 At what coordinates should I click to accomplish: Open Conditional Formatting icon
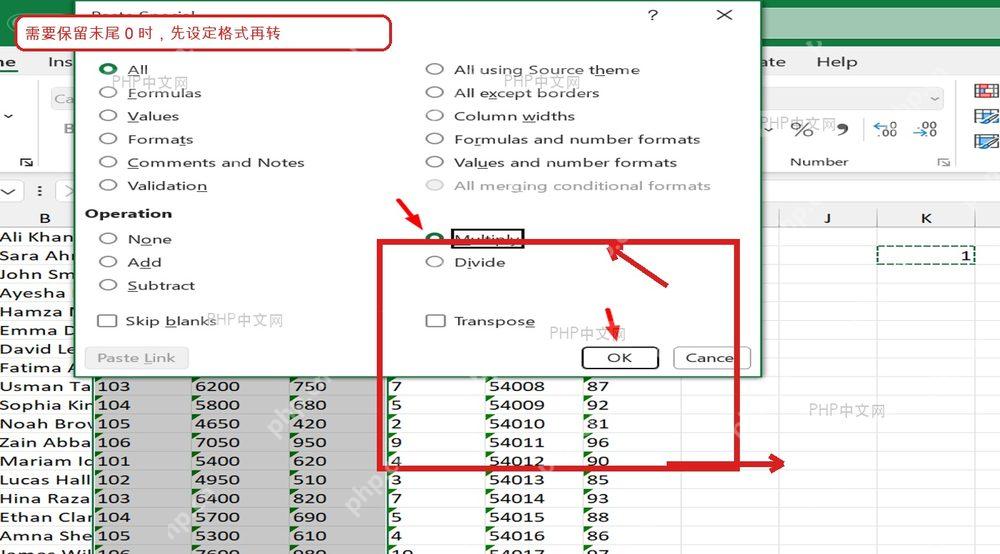tap(986, 91)
